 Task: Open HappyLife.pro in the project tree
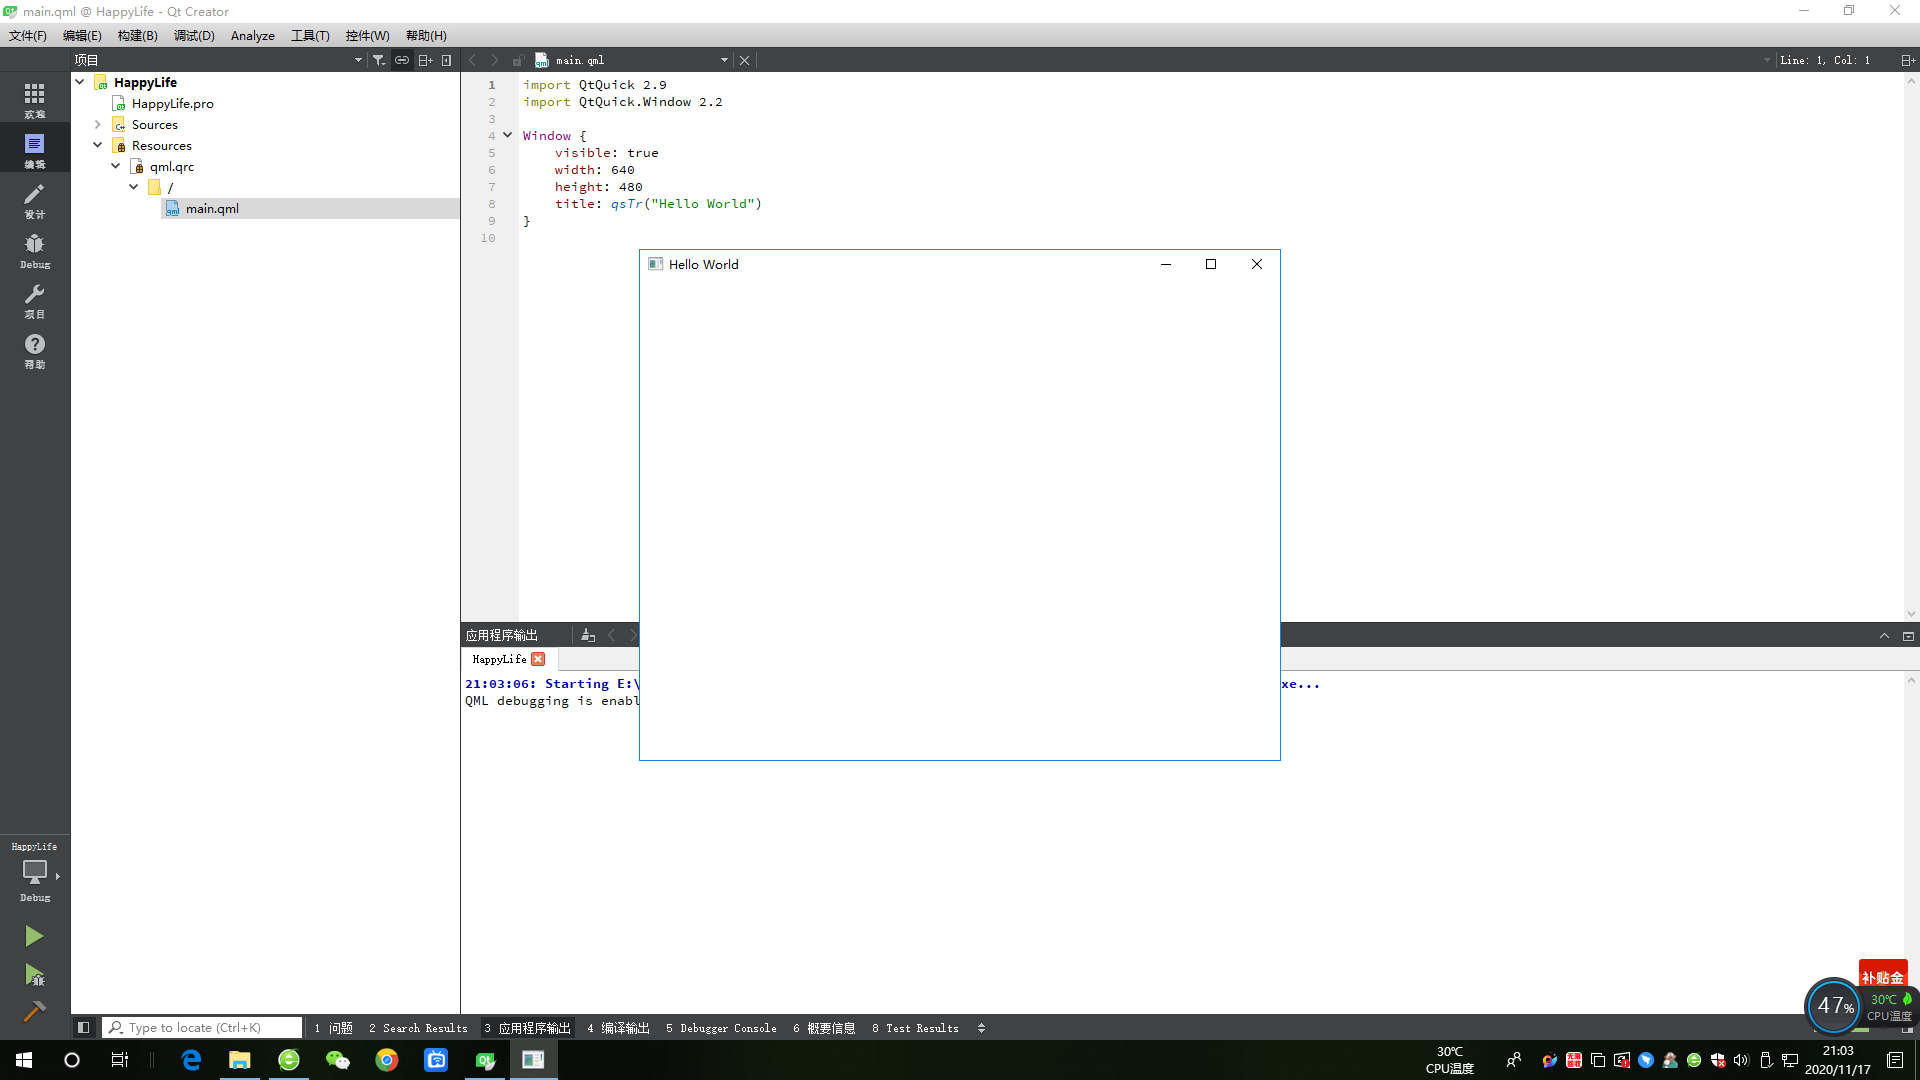[172, 104]
